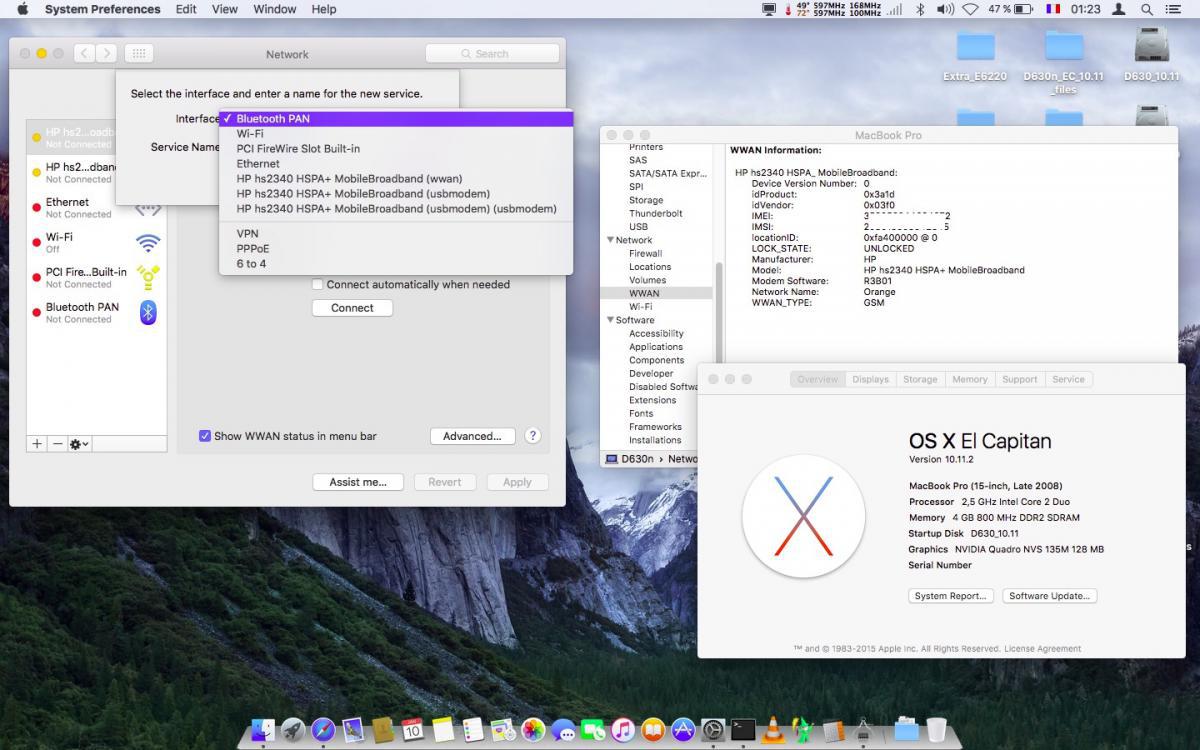Launch FaceTime from the dock
The height and width of the screenshot is (750, 1200).
pos(593,729)
